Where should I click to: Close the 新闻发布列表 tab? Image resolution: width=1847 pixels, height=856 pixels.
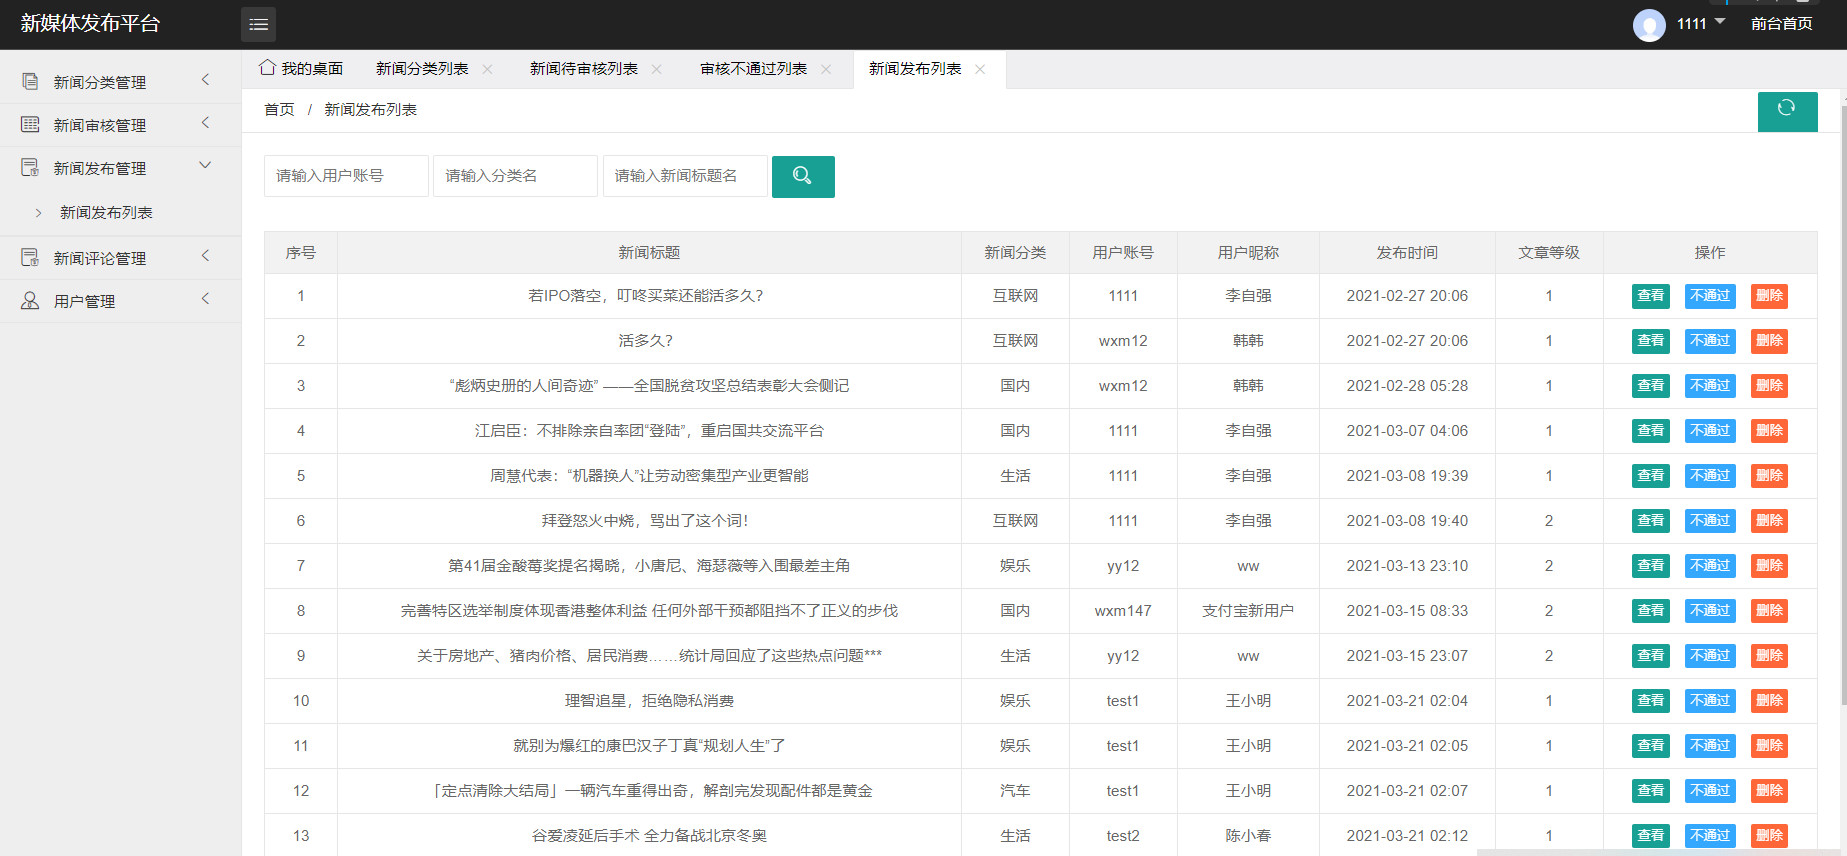click(980, 69)
